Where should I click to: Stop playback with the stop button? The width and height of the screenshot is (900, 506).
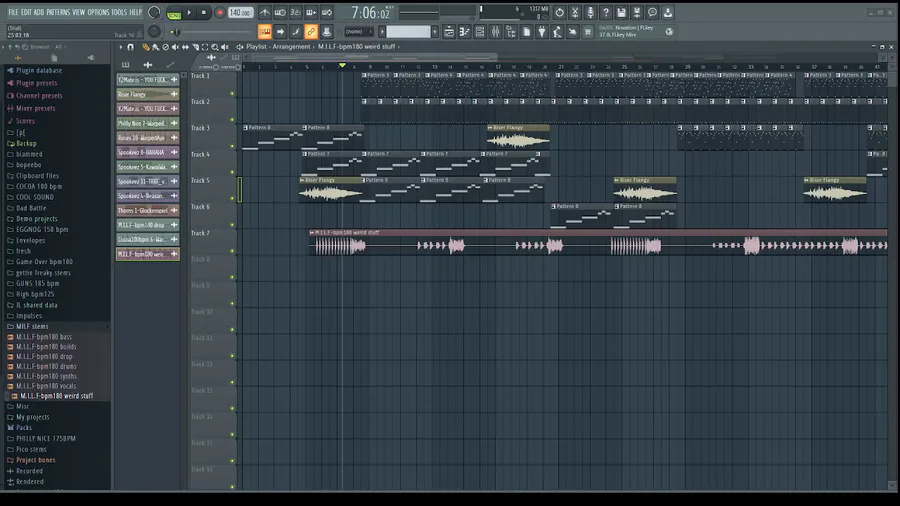pos(204,12)
